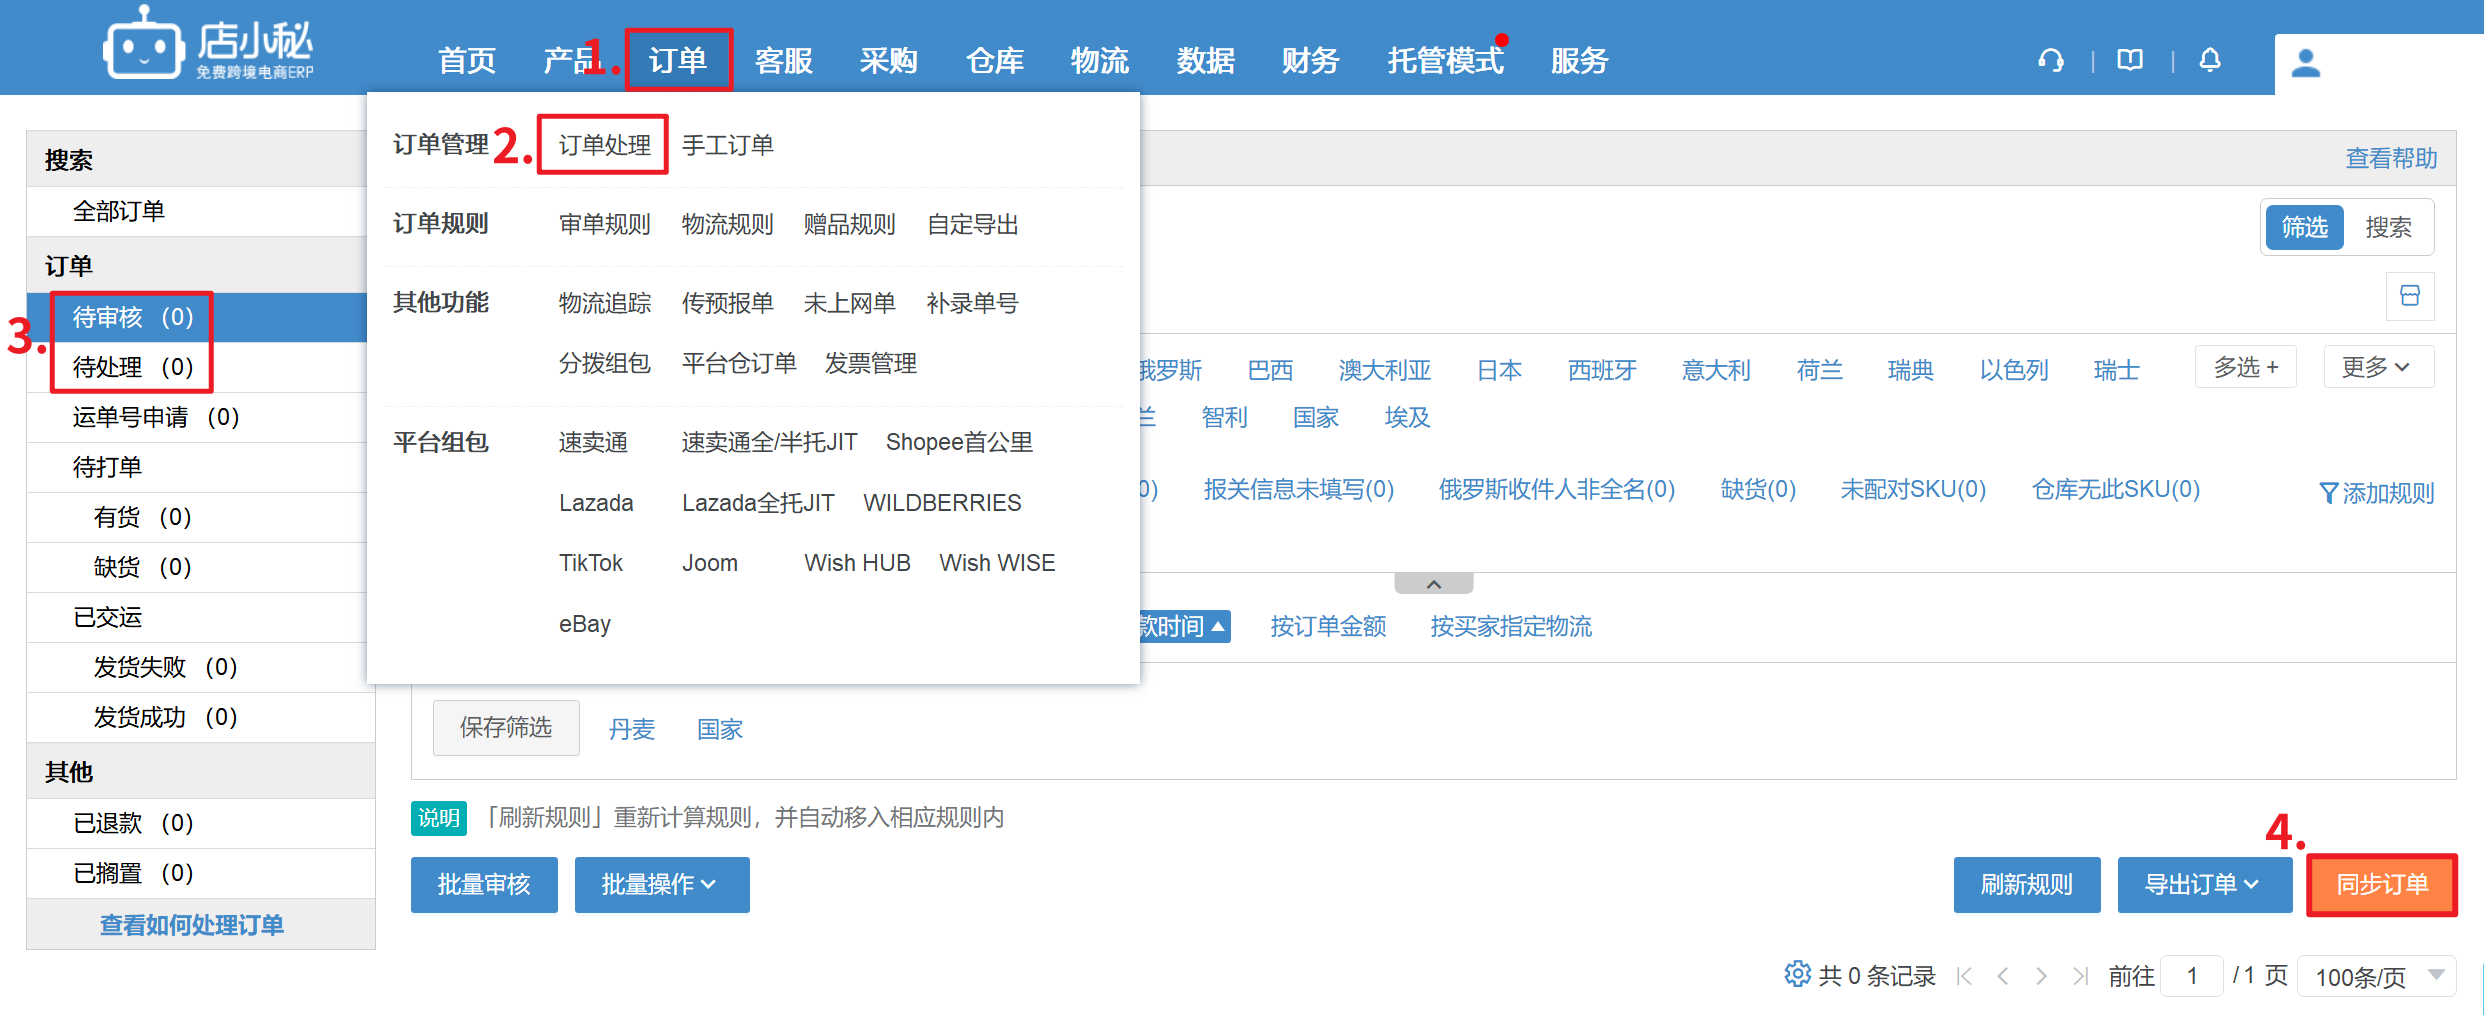This screenshot has height=1015, width=2484.
Task: Click the user profile avatar icon
Action: coord(2305,63)
